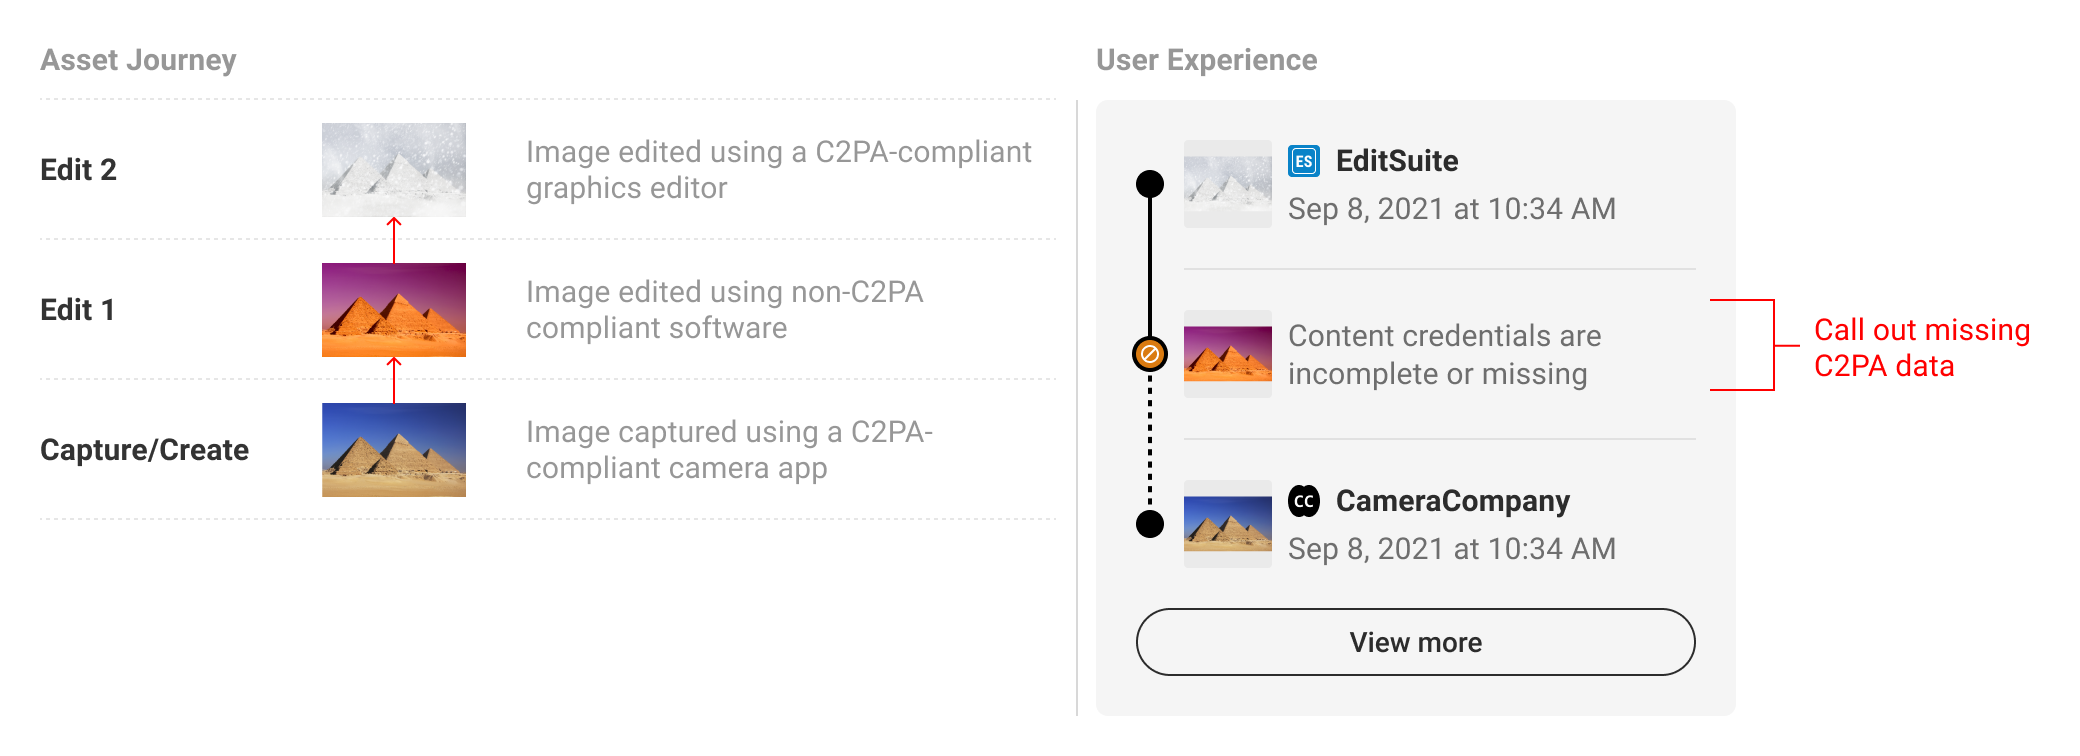Click the Edit 2 row label
2080x756 pixels.
click(x=78, y=170)
